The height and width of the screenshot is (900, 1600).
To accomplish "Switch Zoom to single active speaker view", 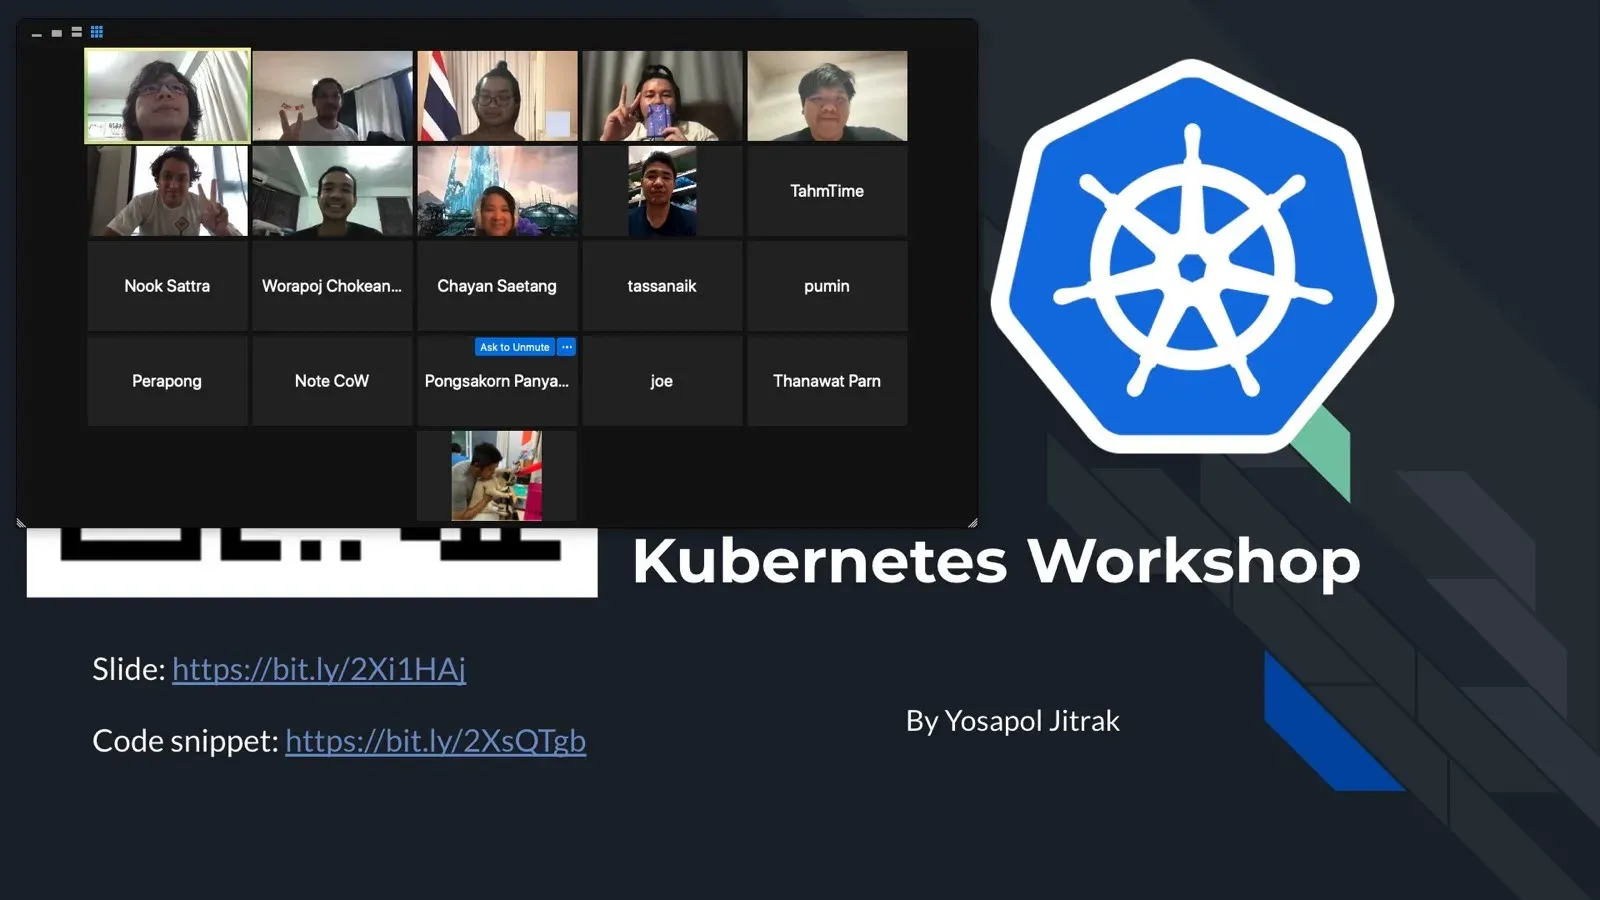I will [57, 33].
